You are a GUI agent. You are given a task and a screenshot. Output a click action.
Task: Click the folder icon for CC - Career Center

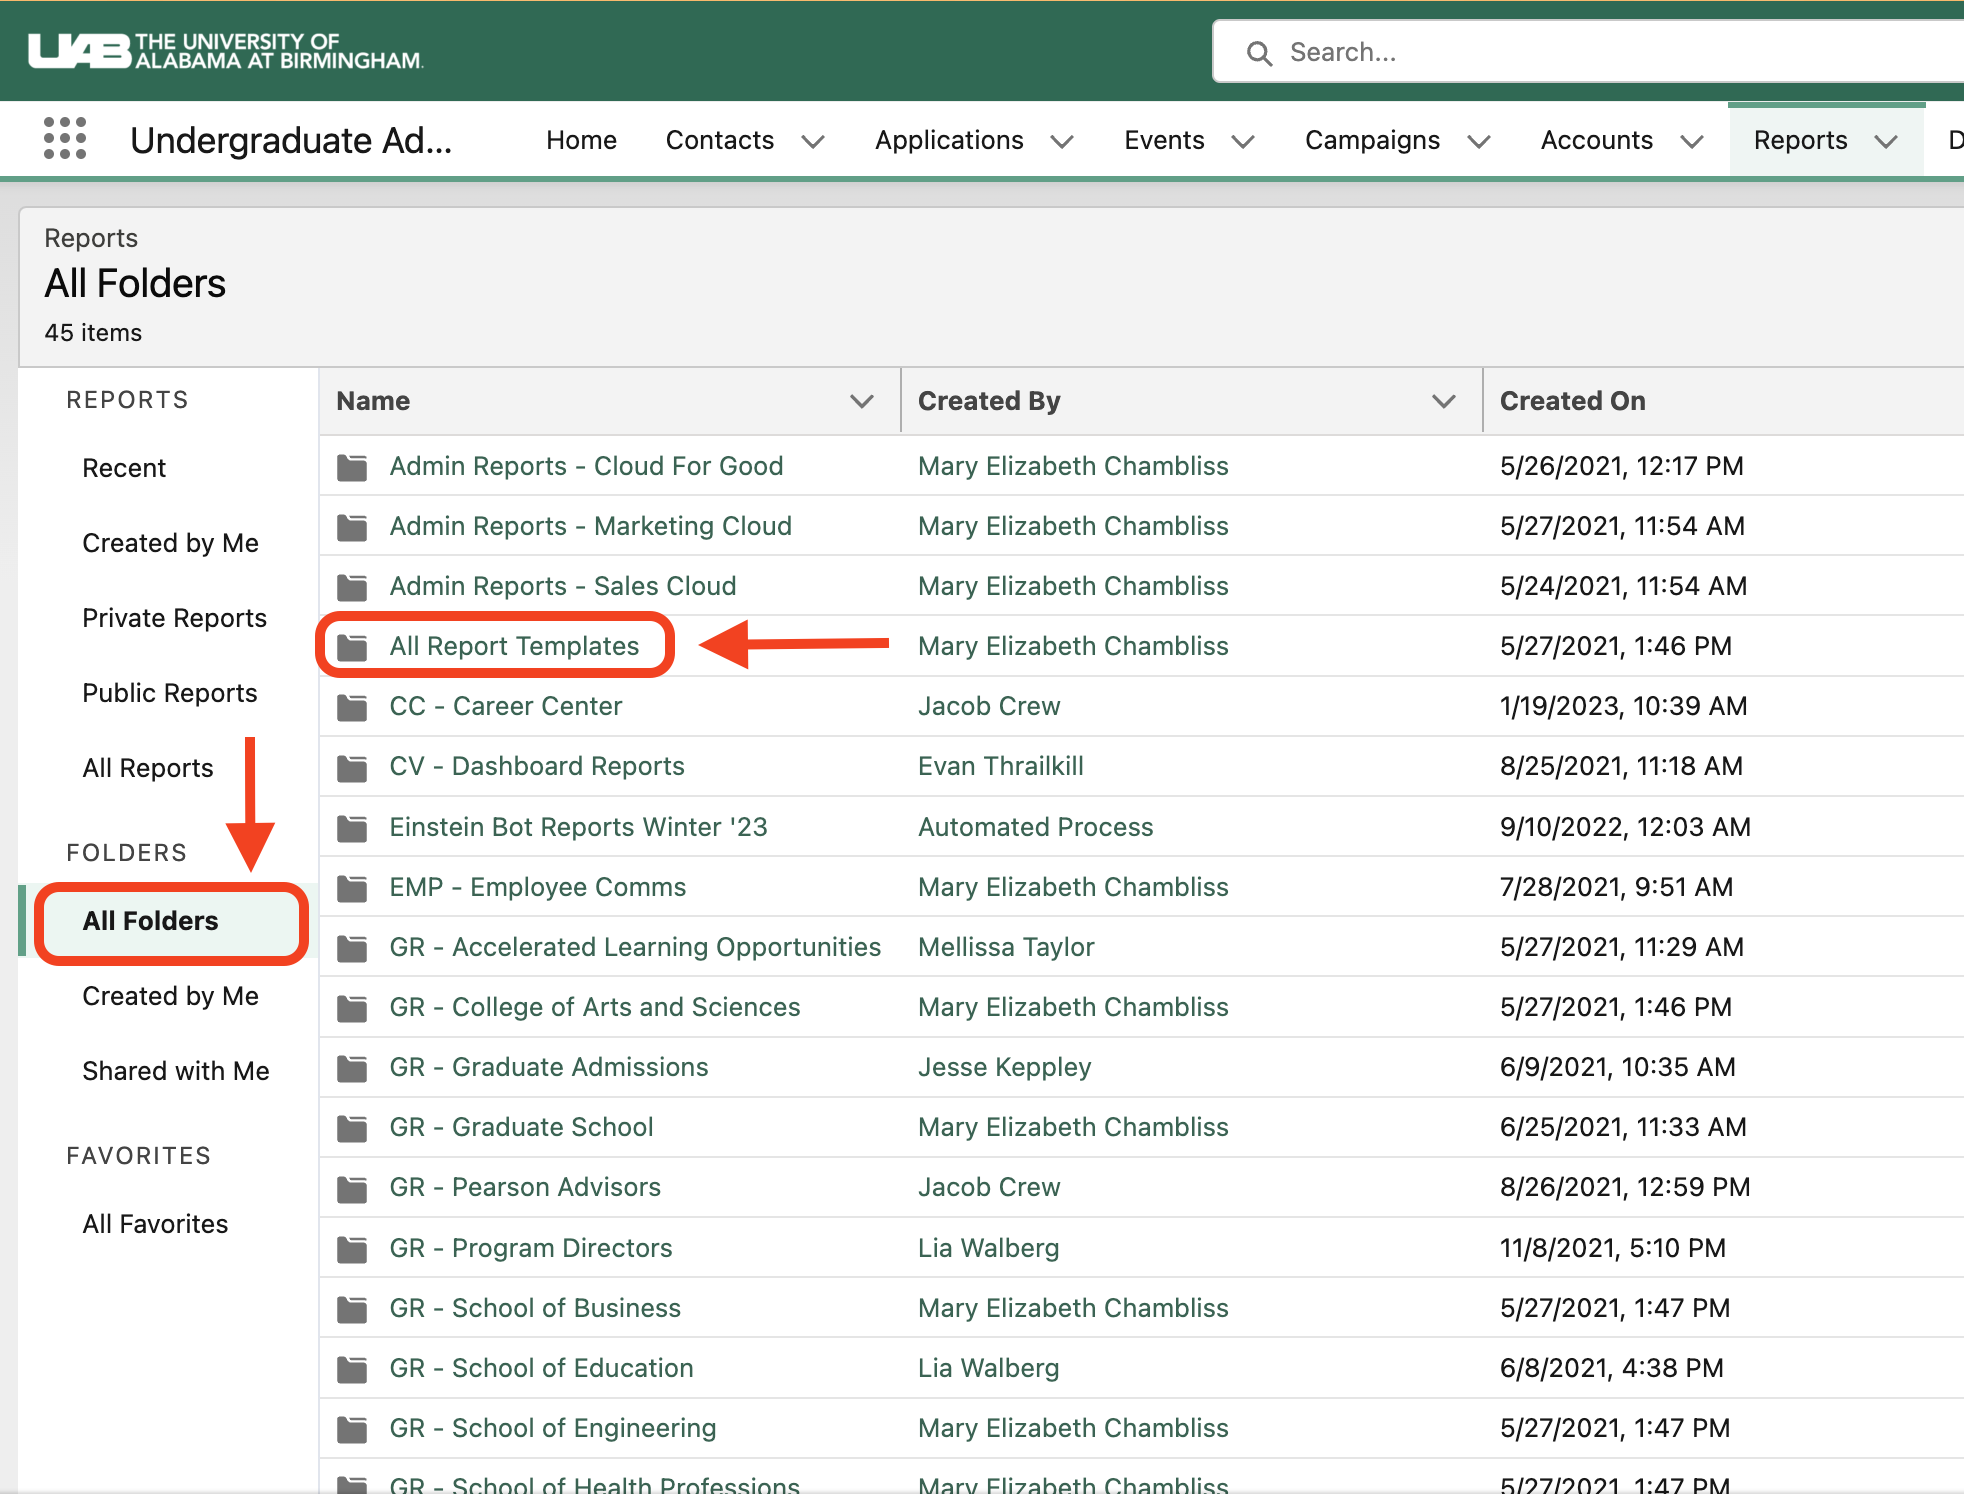pyautogui.click(x=352, y=706)
